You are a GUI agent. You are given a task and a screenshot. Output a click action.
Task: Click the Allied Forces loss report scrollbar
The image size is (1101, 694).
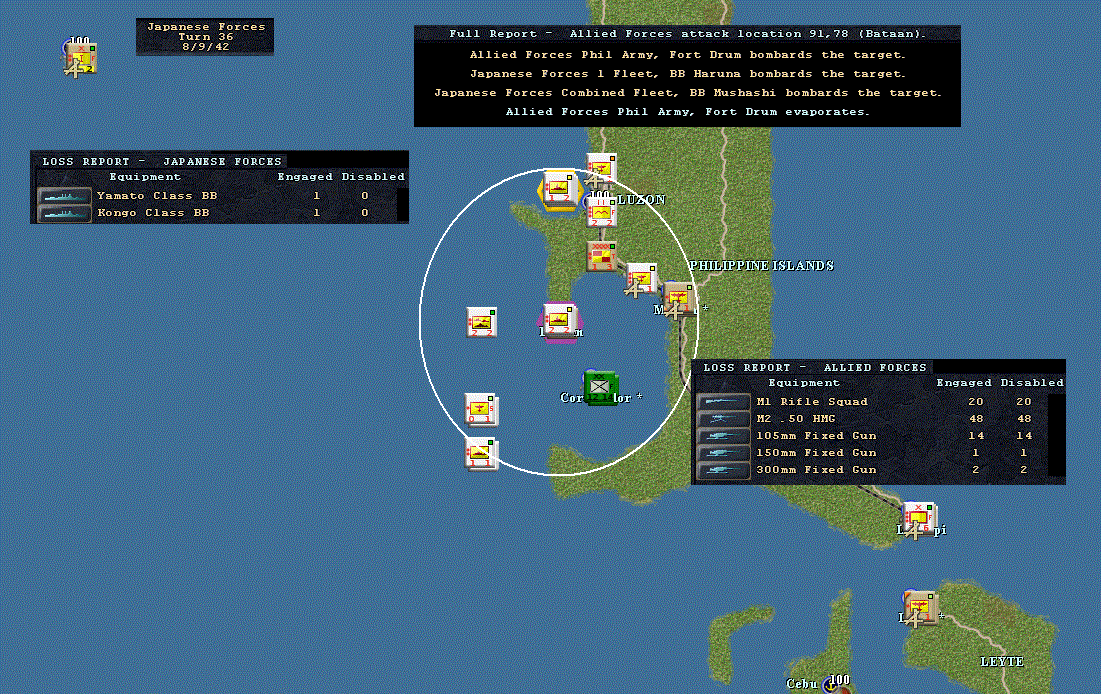coord(1056,436)
